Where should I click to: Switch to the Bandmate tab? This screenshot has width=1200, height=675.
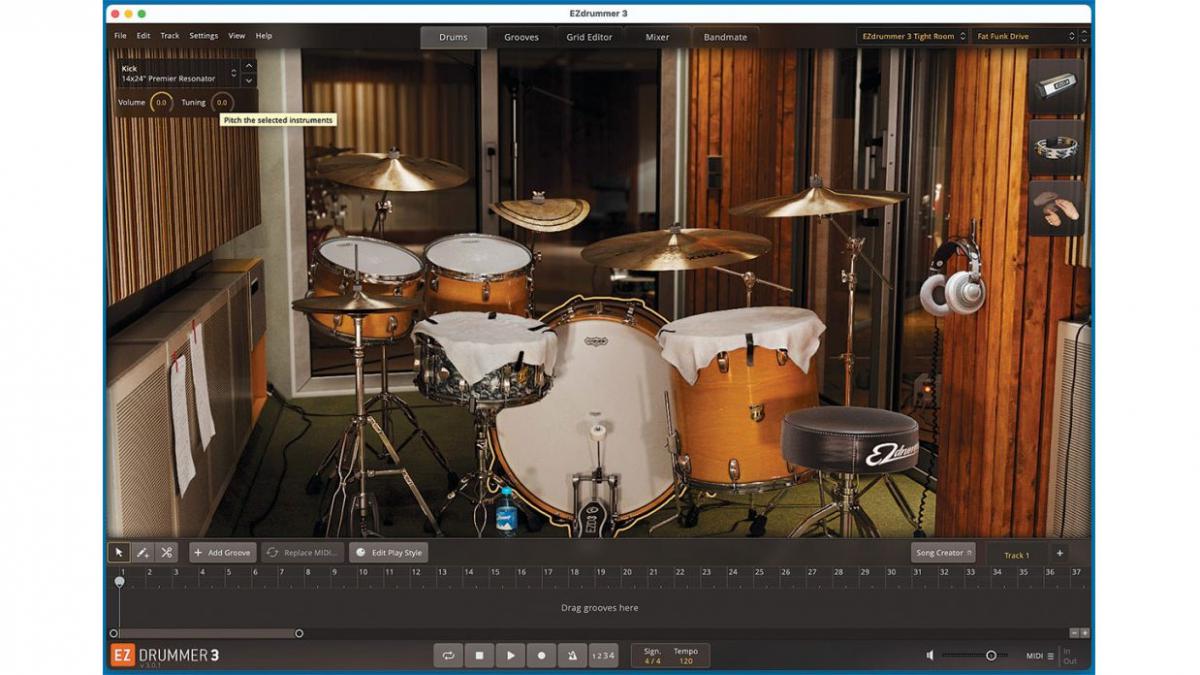click(x=725, y=37)
